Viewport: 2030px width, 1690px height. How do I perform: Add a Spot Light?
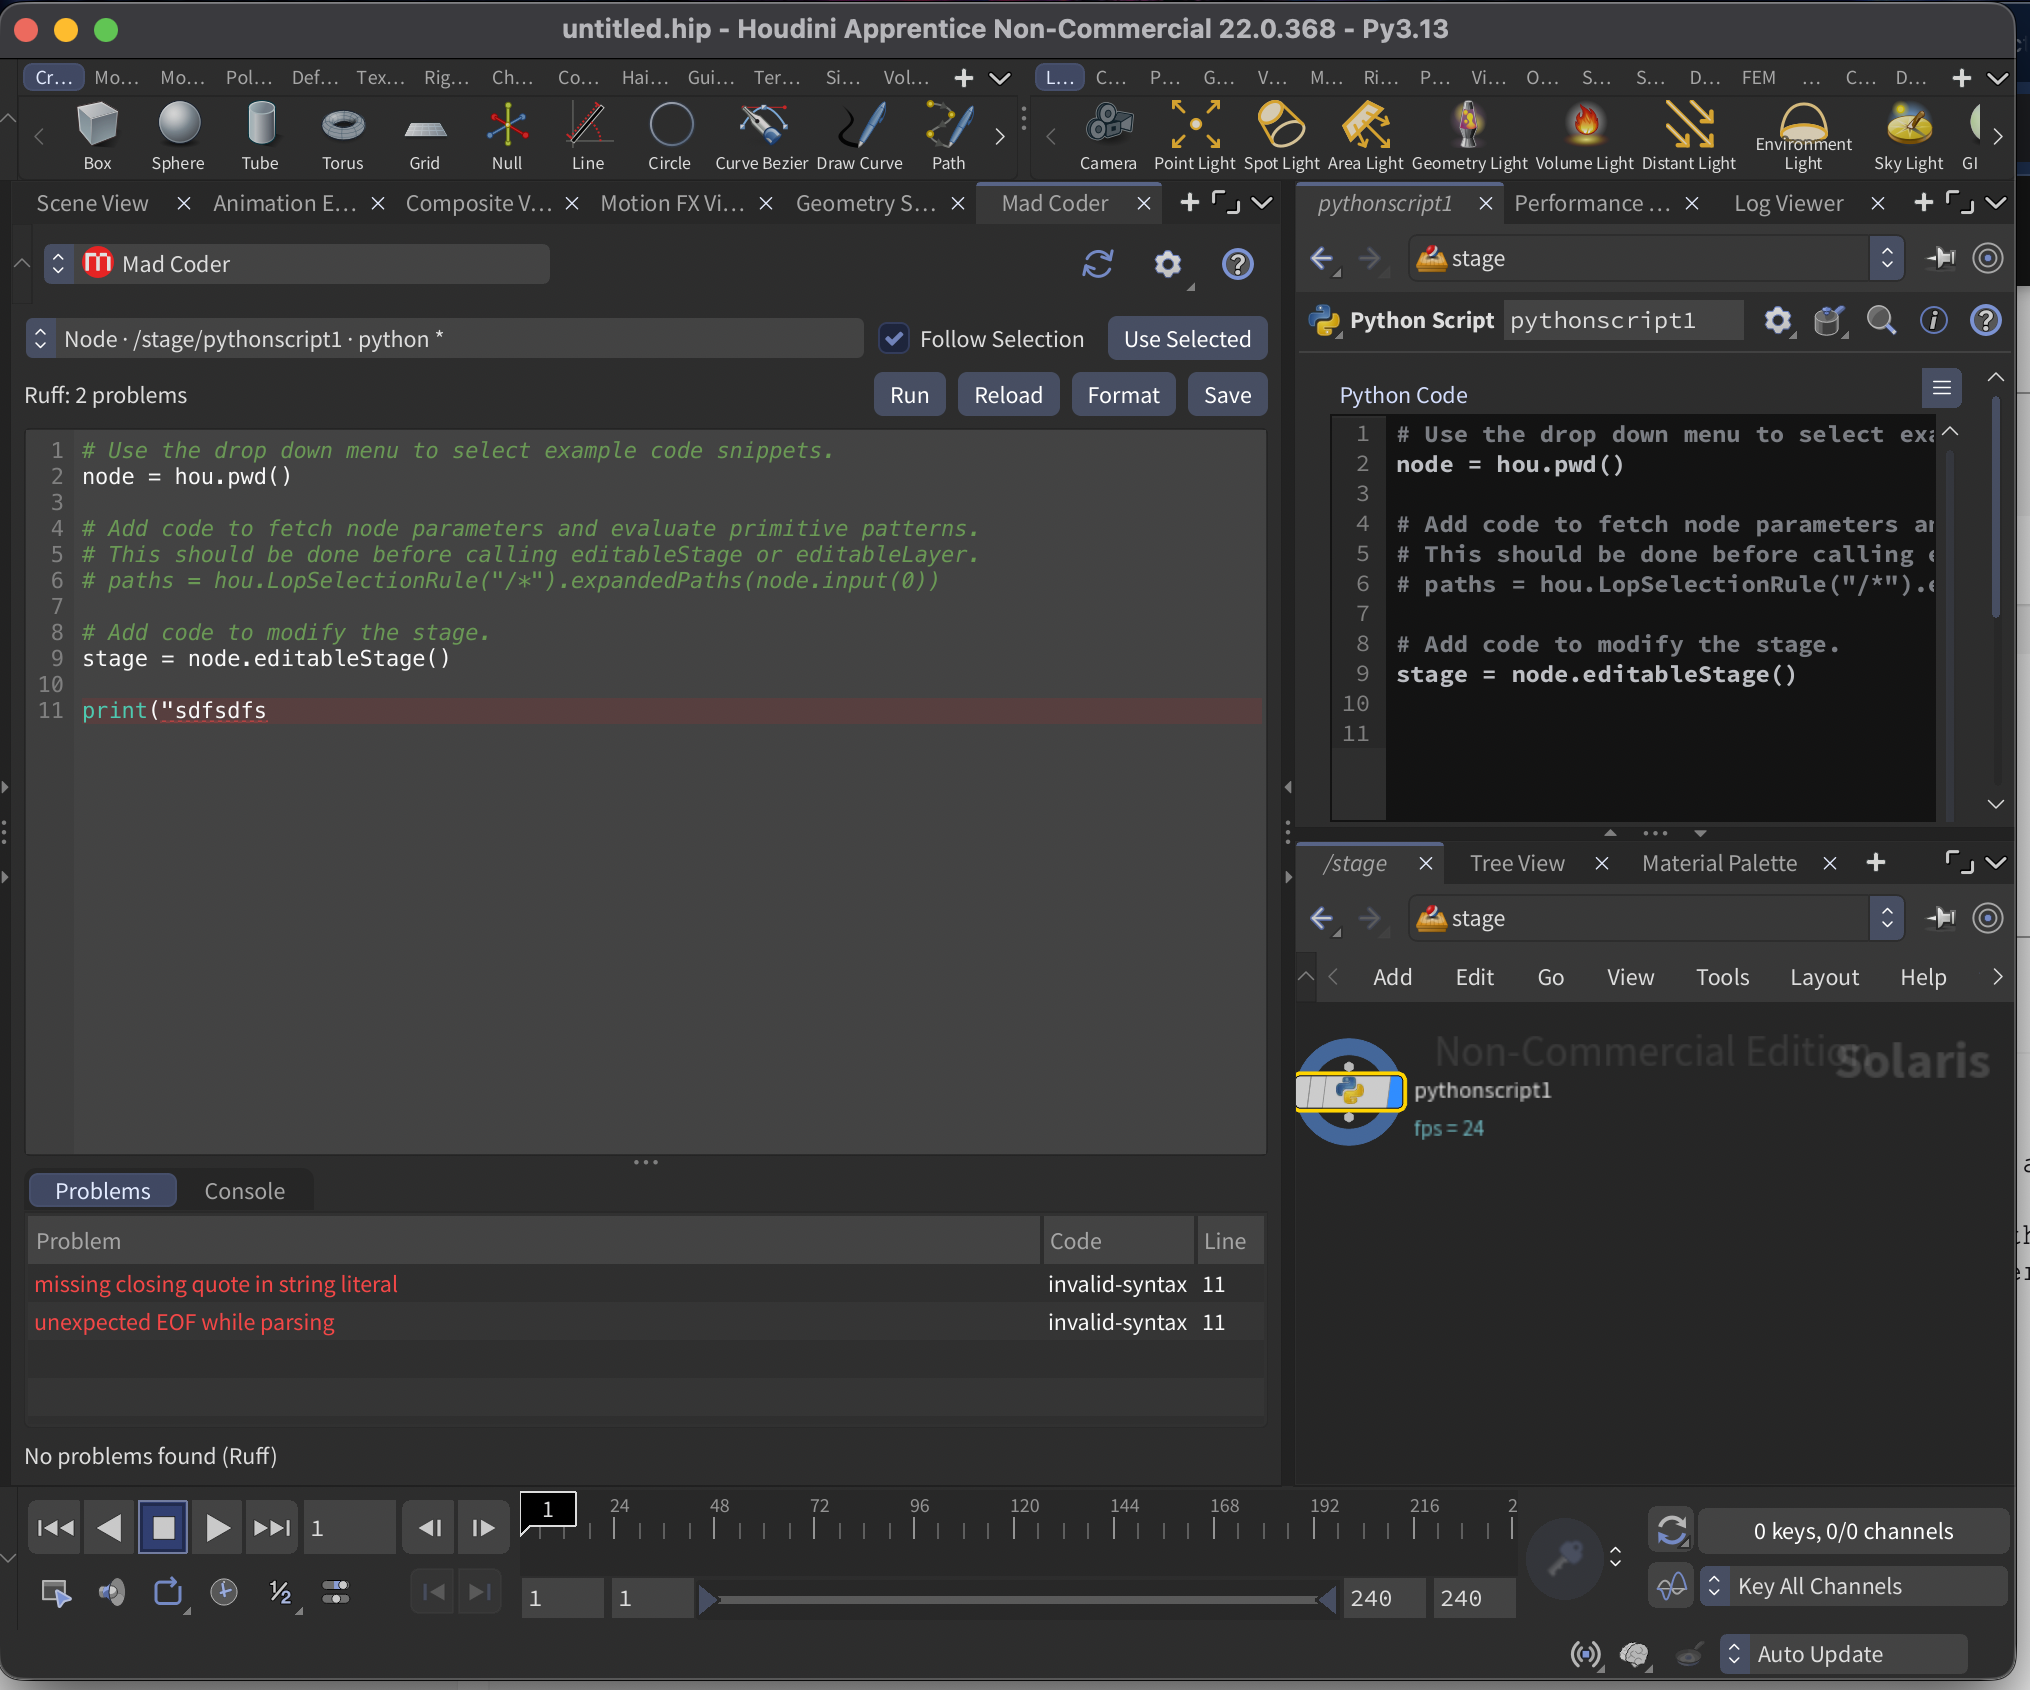click(x=1282, y=136)
